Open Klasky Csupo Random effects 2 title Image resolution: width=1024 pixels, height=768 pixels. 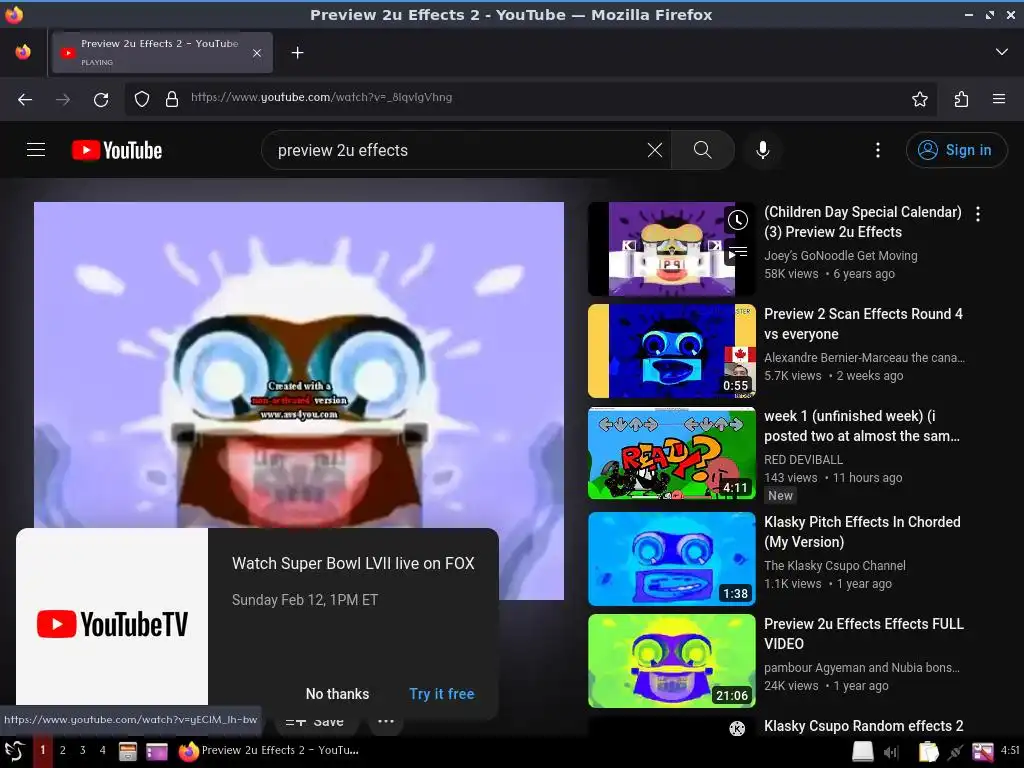[863, 726]
